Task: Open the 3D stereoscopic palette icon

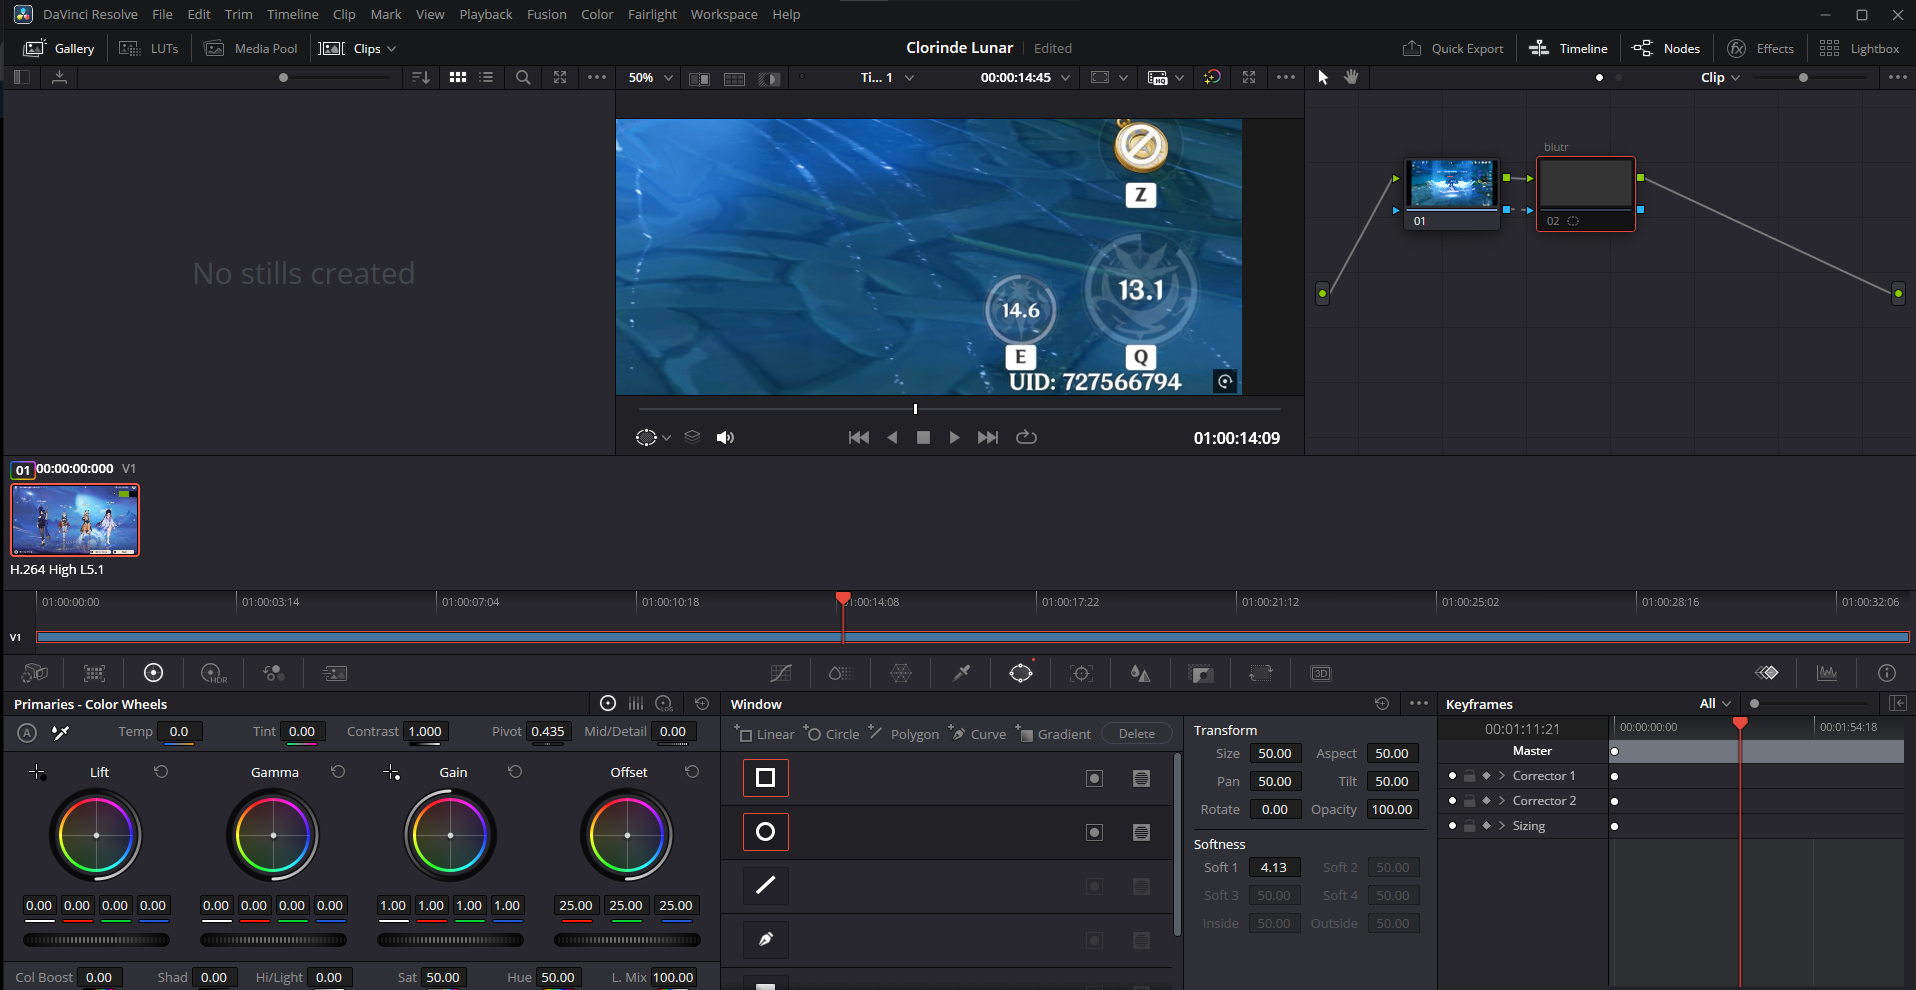Action: click(x=1321, y=673)
